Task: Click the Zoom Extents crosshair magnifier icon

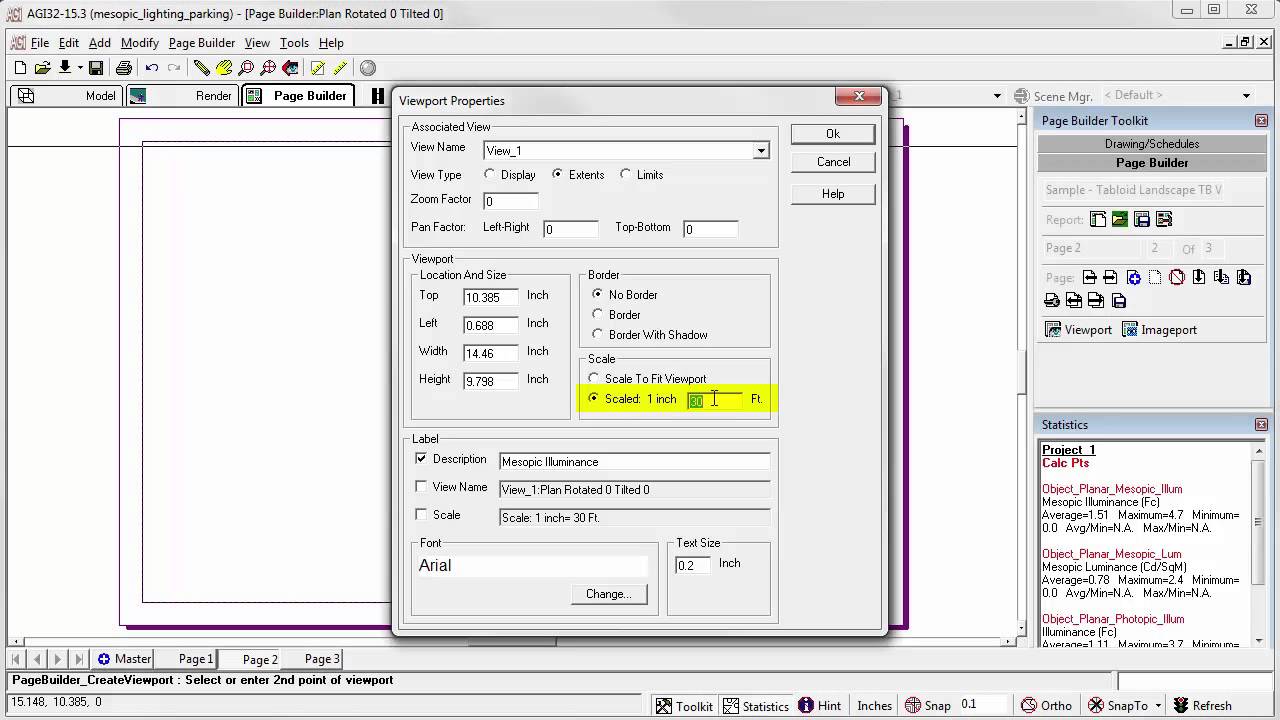Action: point(268,68)
